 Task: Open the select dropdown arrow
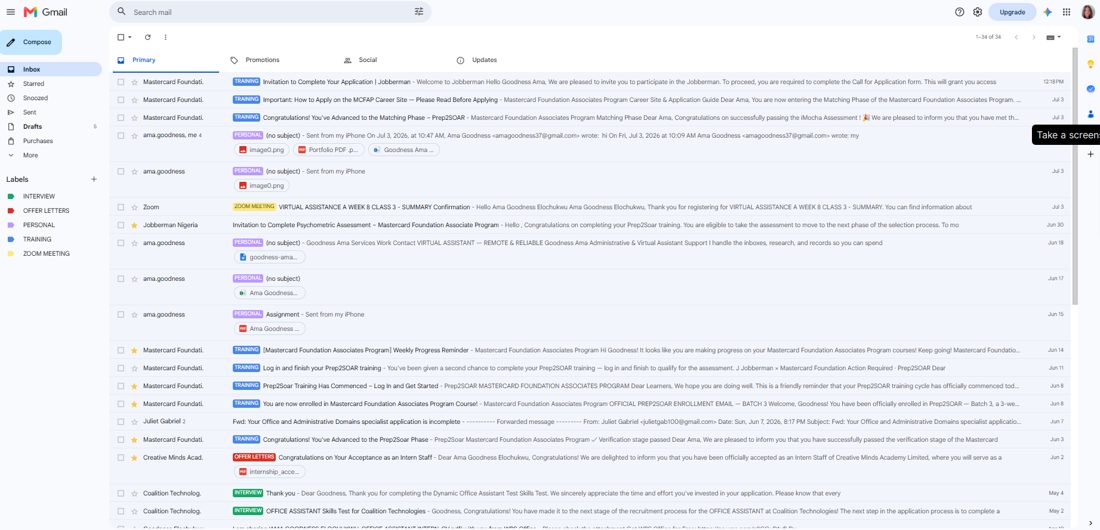[130, 37]
